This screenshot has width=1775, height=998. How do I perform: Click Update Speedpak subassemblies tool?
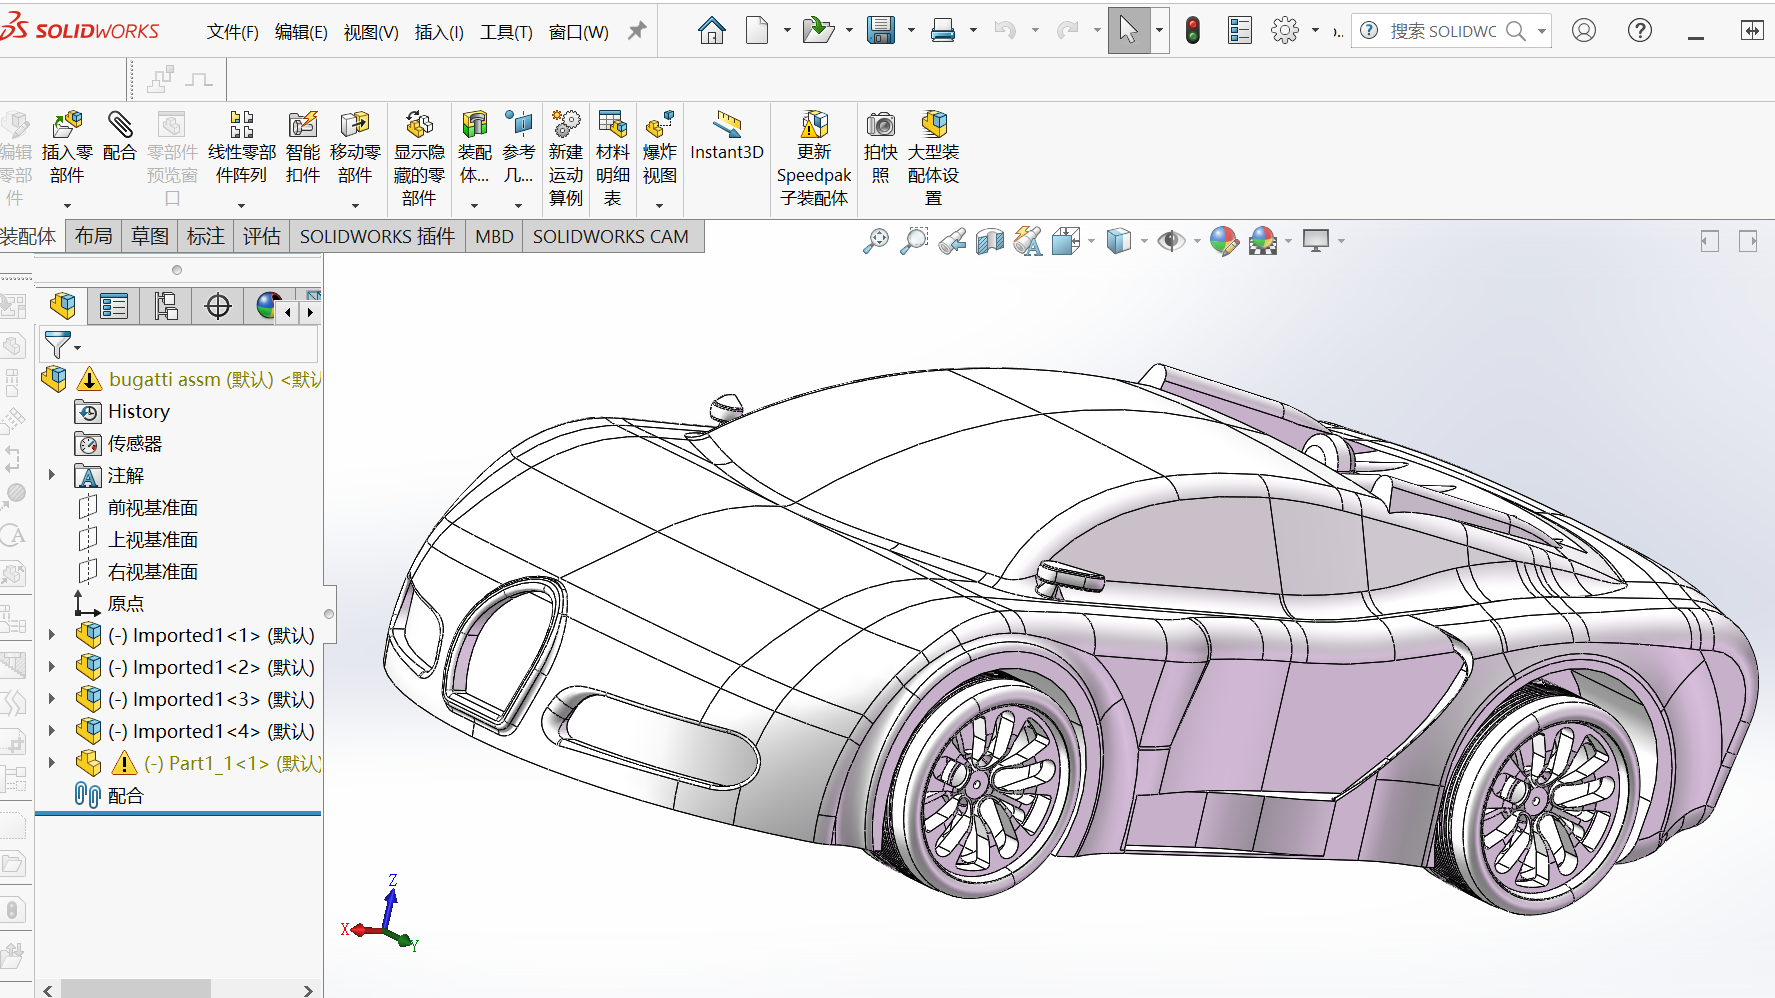814,159
